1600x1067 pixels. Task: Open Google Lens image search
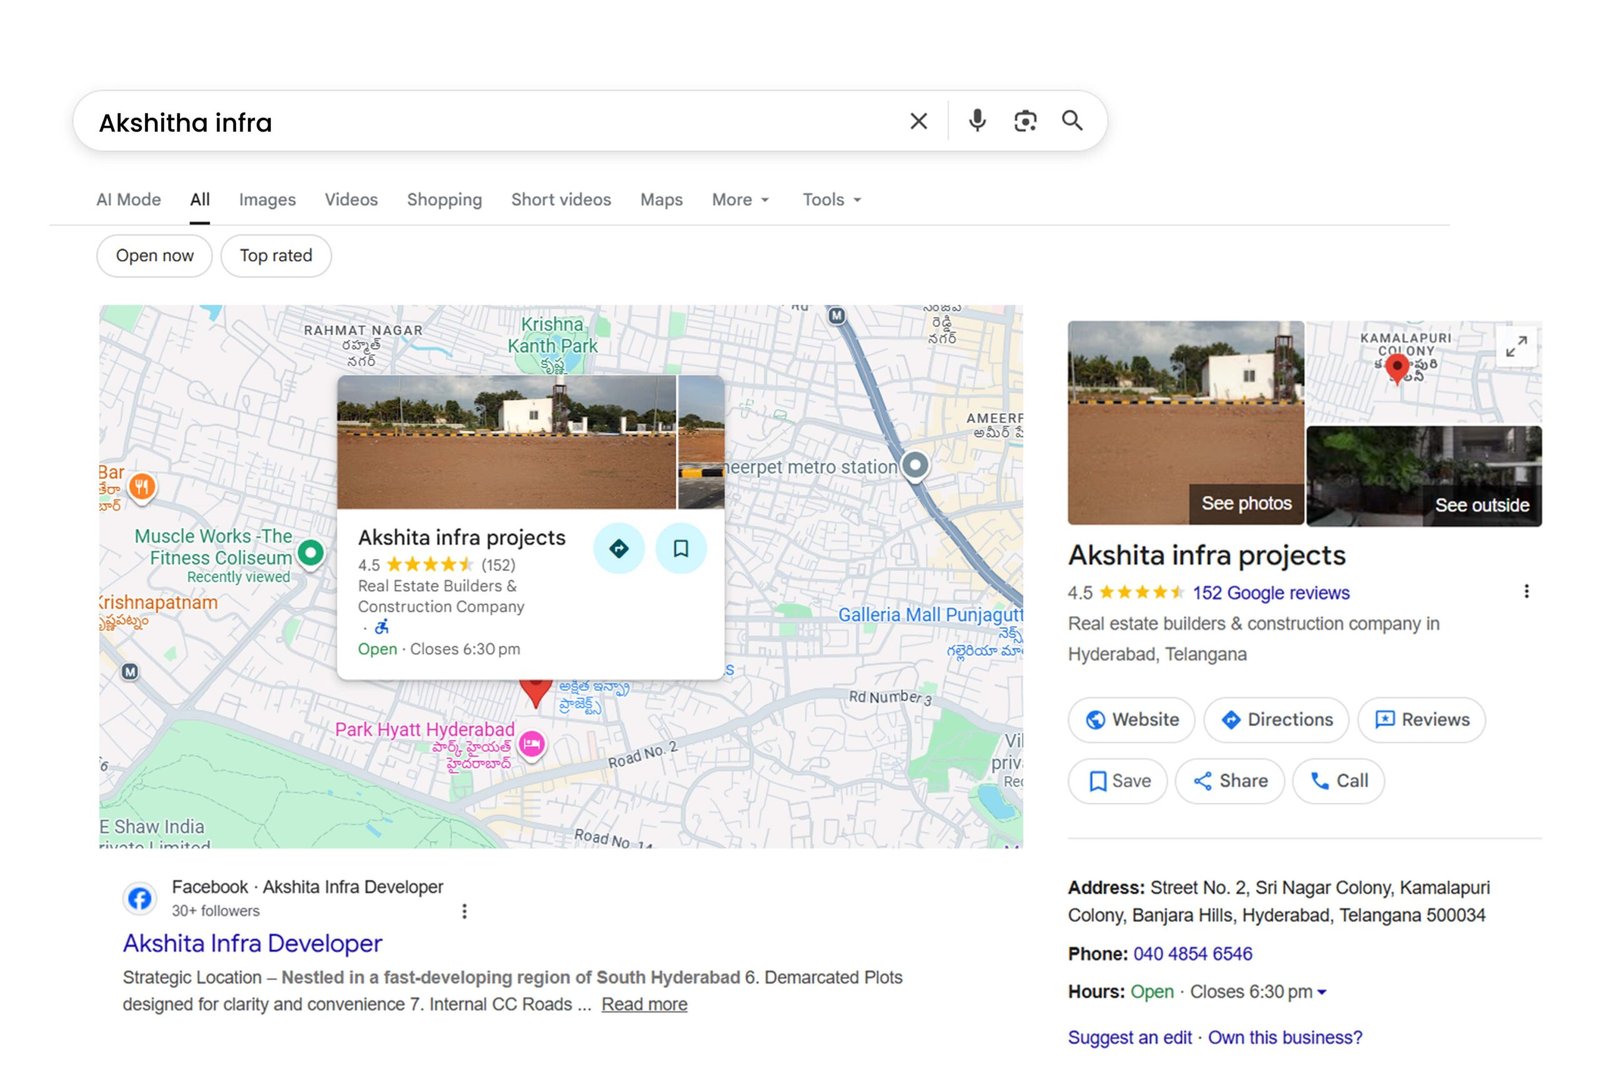[1025, 120]
